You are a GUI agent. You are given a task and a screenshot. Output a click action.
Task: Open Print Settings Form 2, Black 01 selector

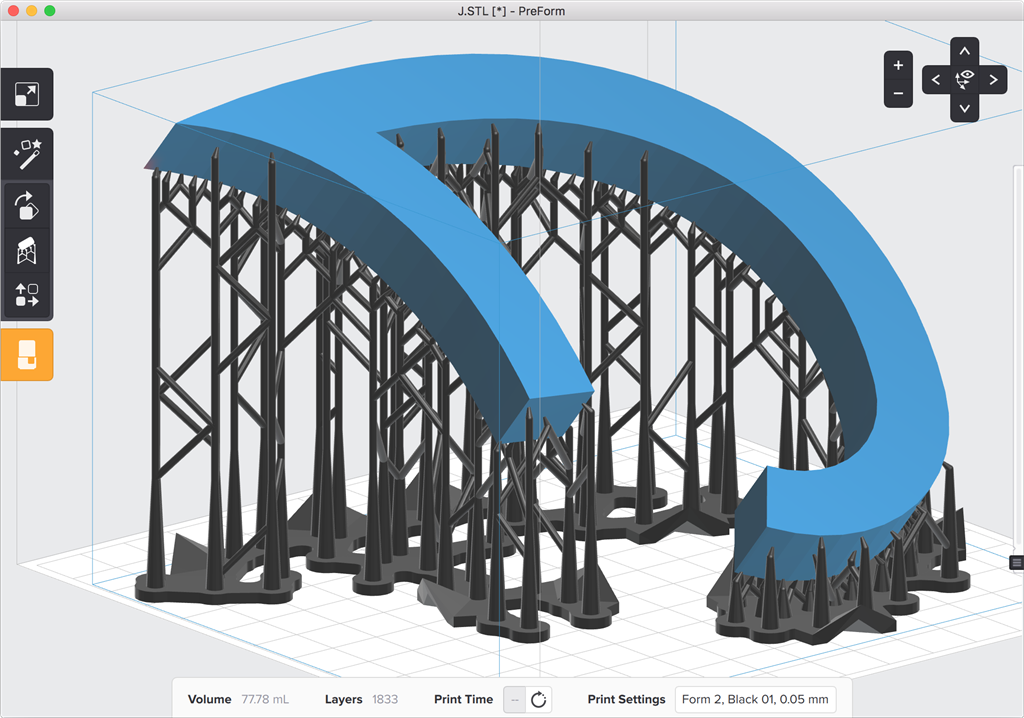coord(755,699)
